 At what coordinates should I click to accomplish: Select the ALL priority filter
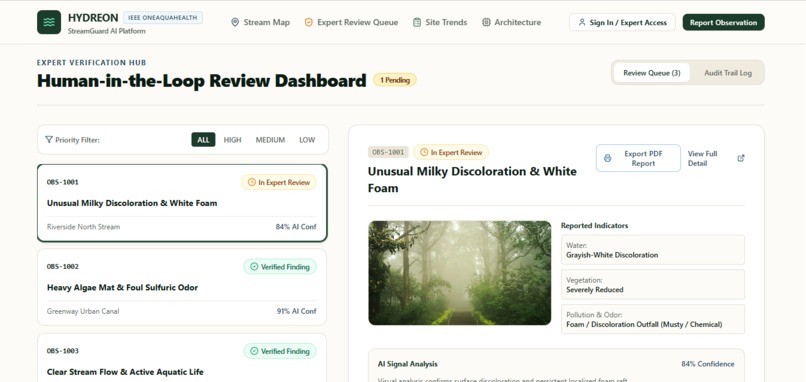click(x=204, y=139)
